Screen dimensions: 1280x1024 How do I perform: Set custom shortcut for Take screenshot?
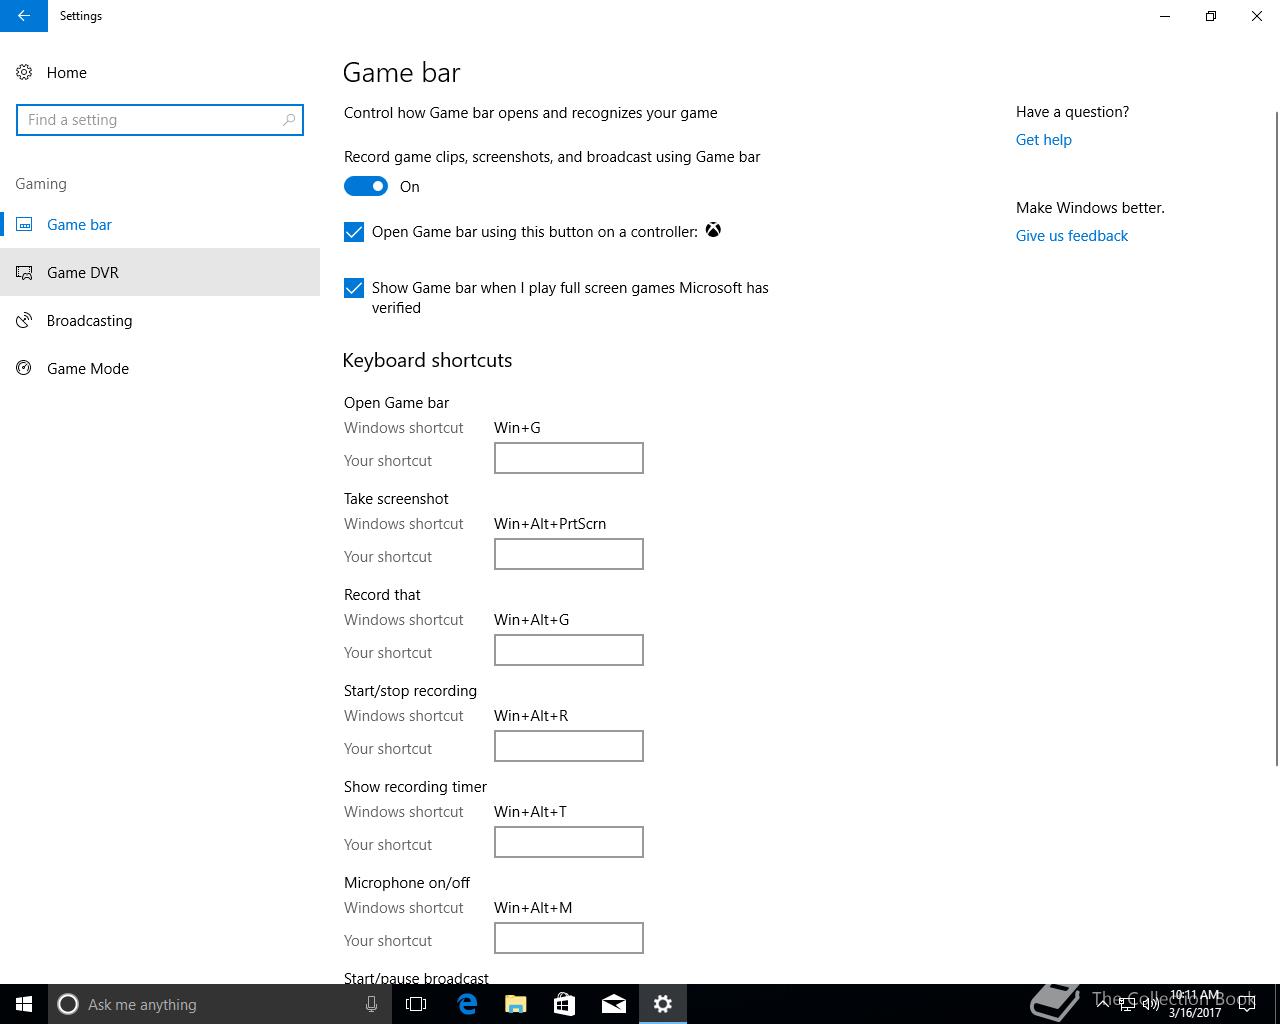(x=569, y=554)
